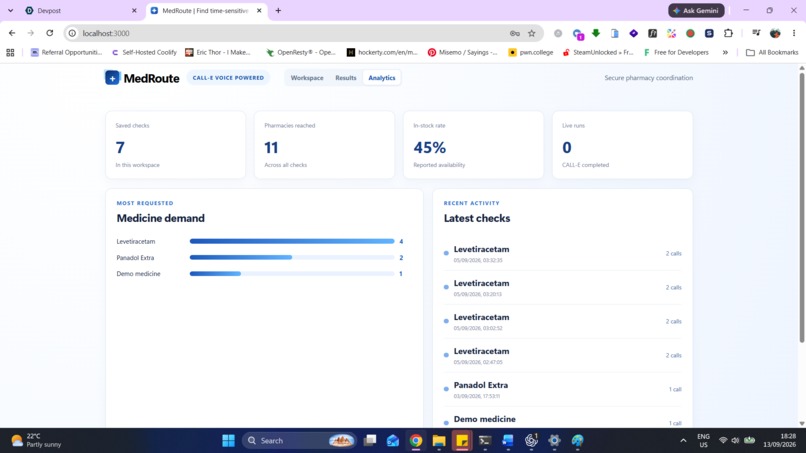Show hidden system tray icons
Screen dimensions: 806x453
pyautogui.click(x=683, y=441)
